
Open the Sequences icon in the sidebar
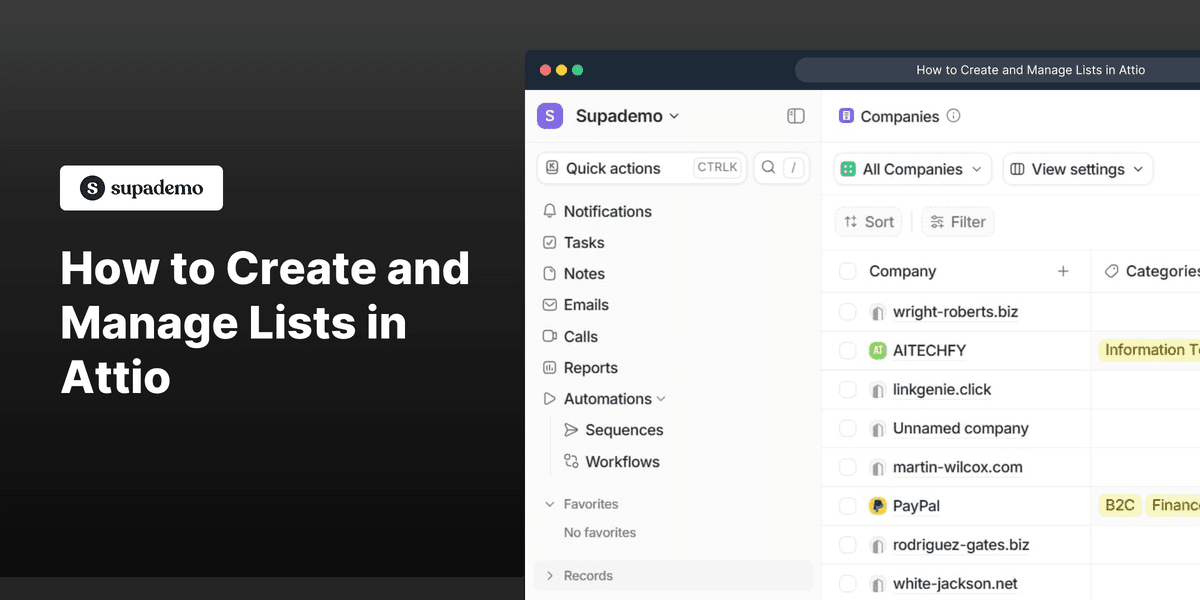coord(571,430)
